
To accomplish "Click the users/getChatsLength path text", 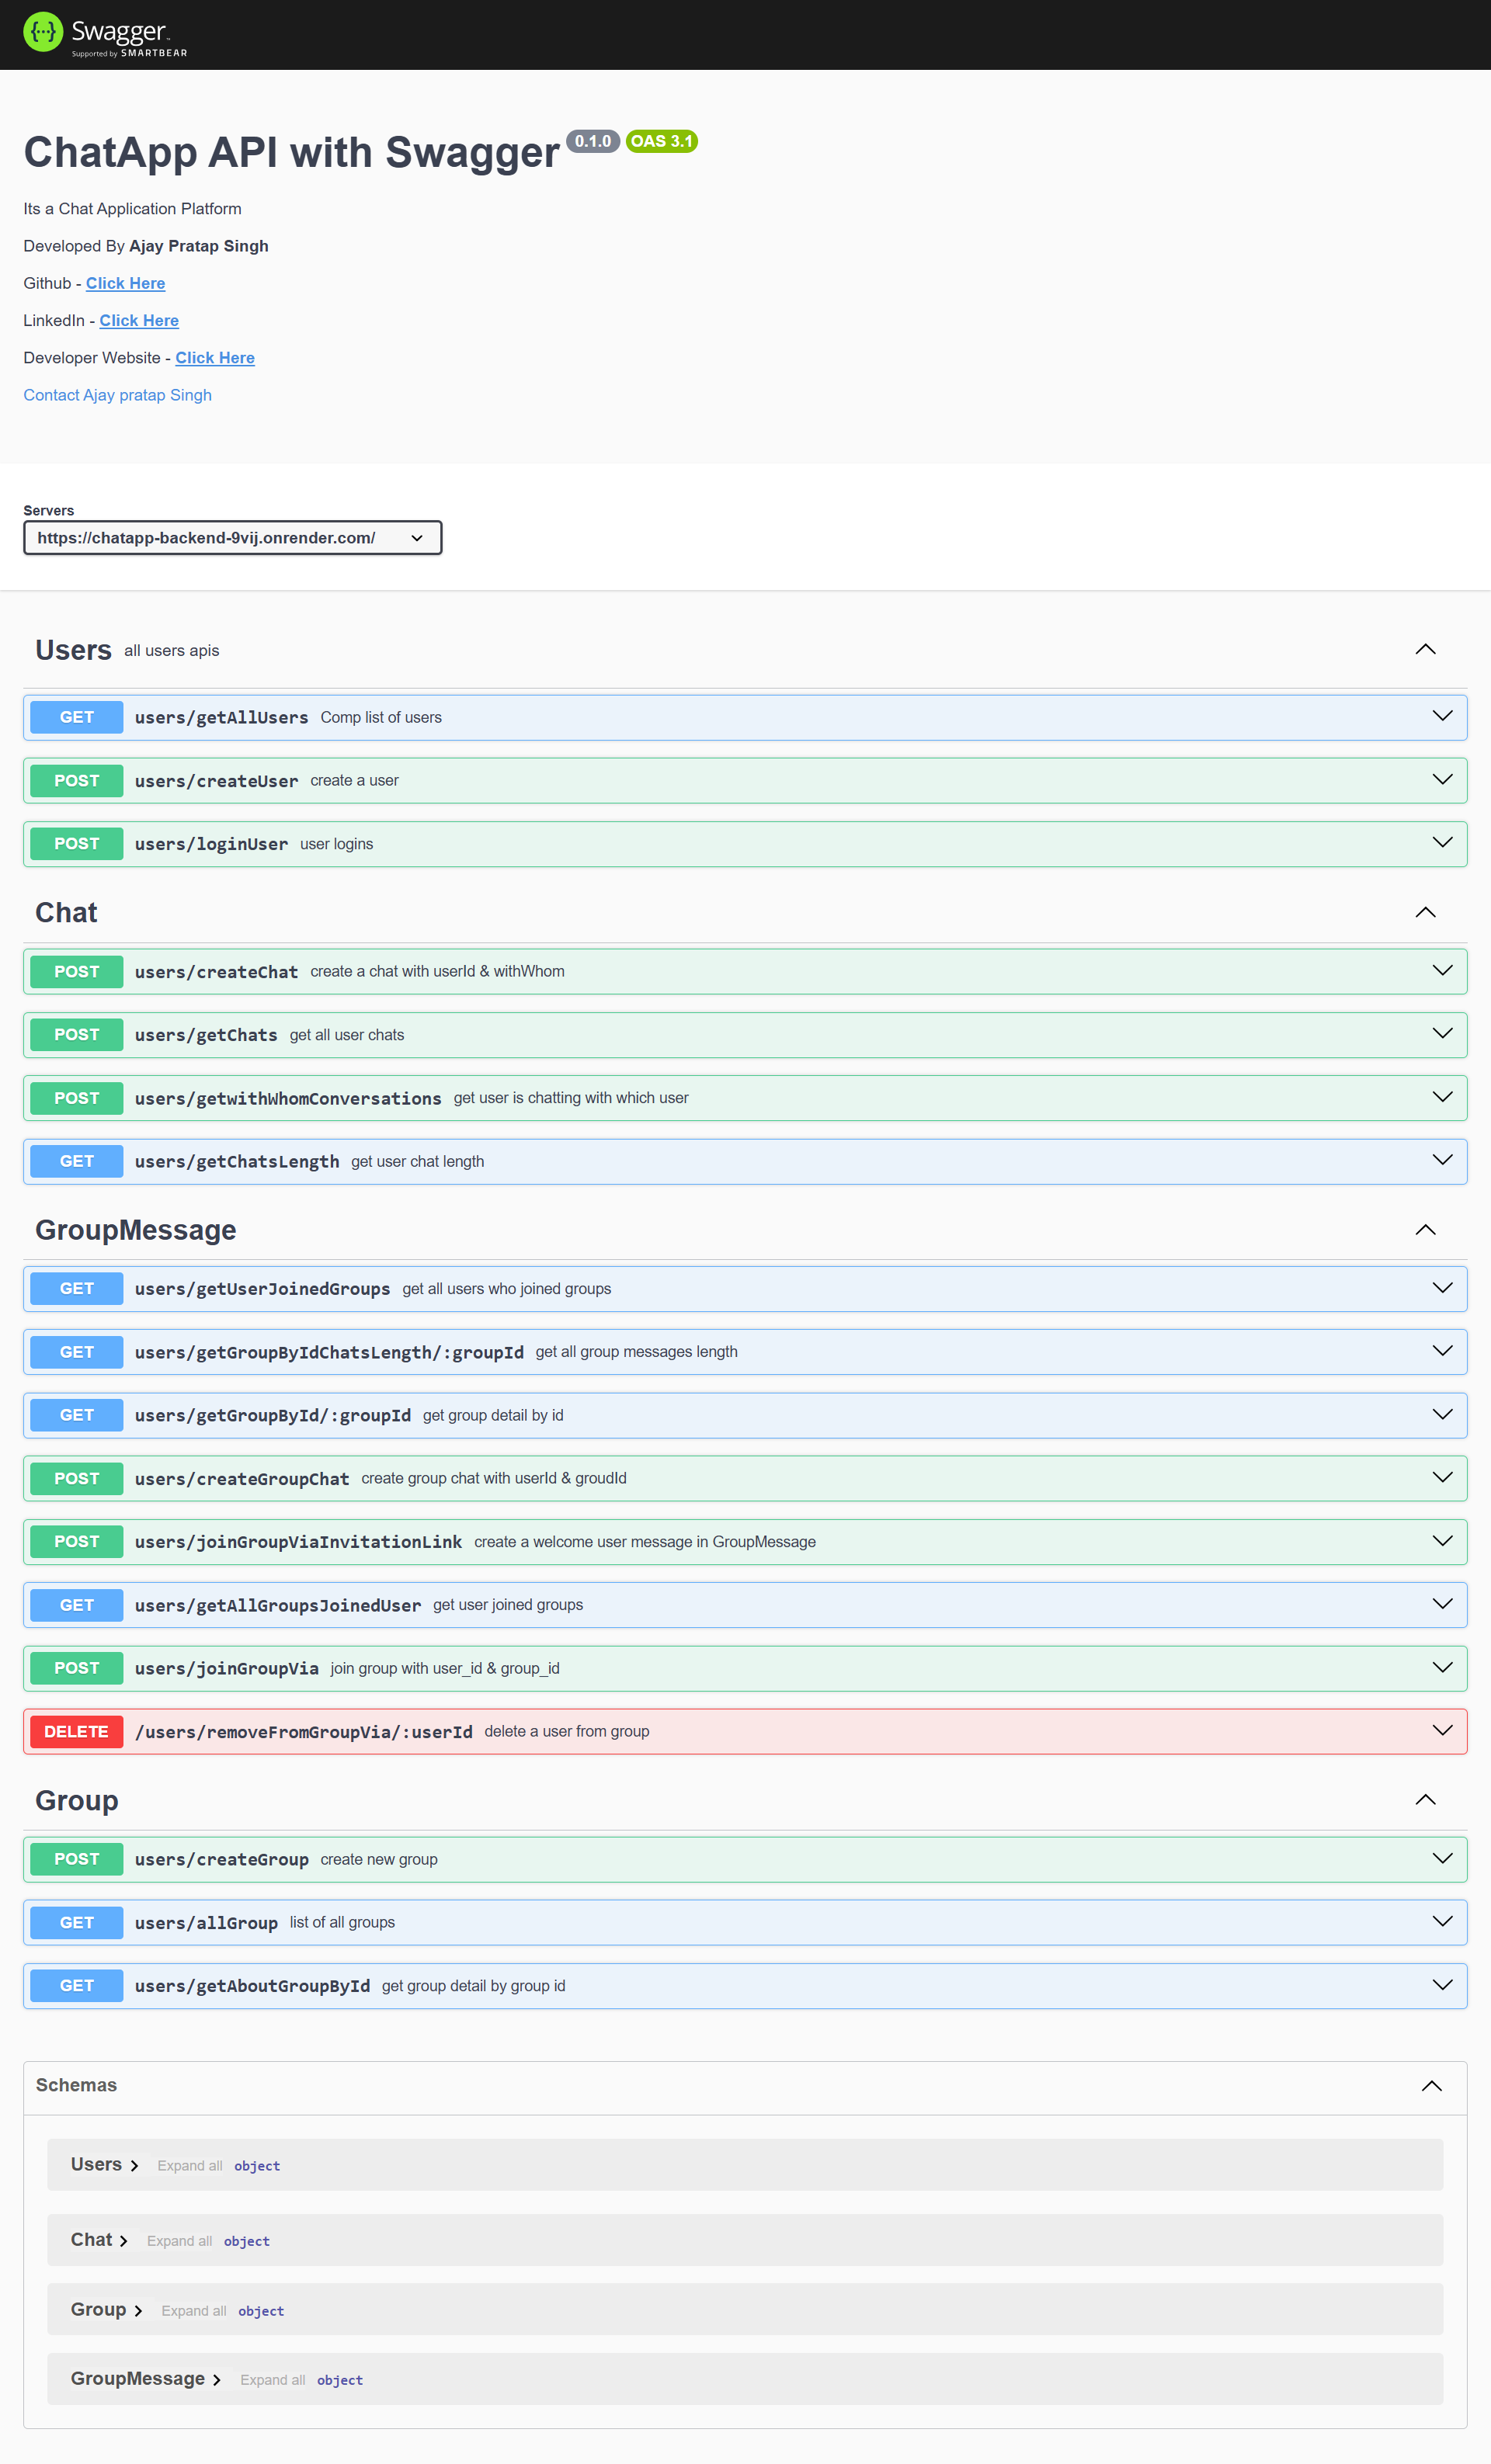I will pos(237,1162).
